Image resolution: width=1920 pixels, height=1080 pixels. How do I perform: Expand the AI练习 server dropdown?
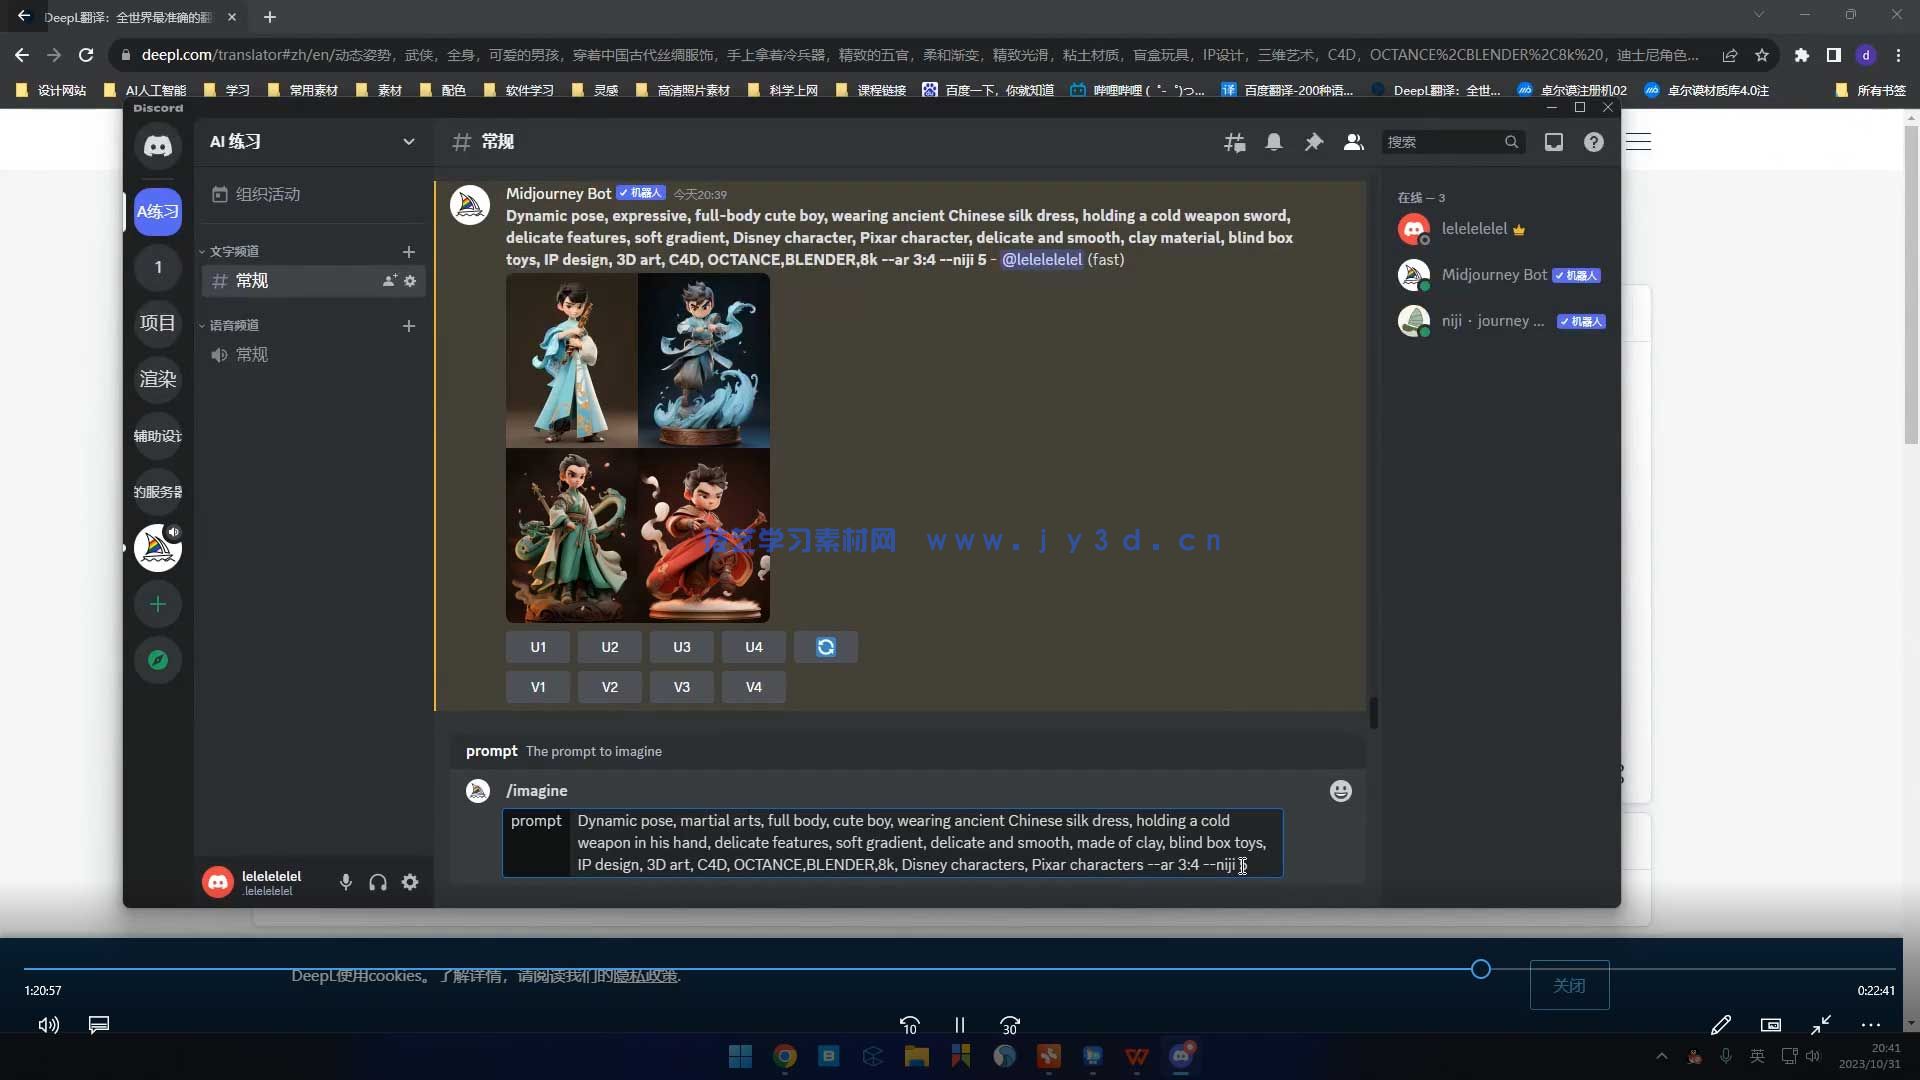408,142
